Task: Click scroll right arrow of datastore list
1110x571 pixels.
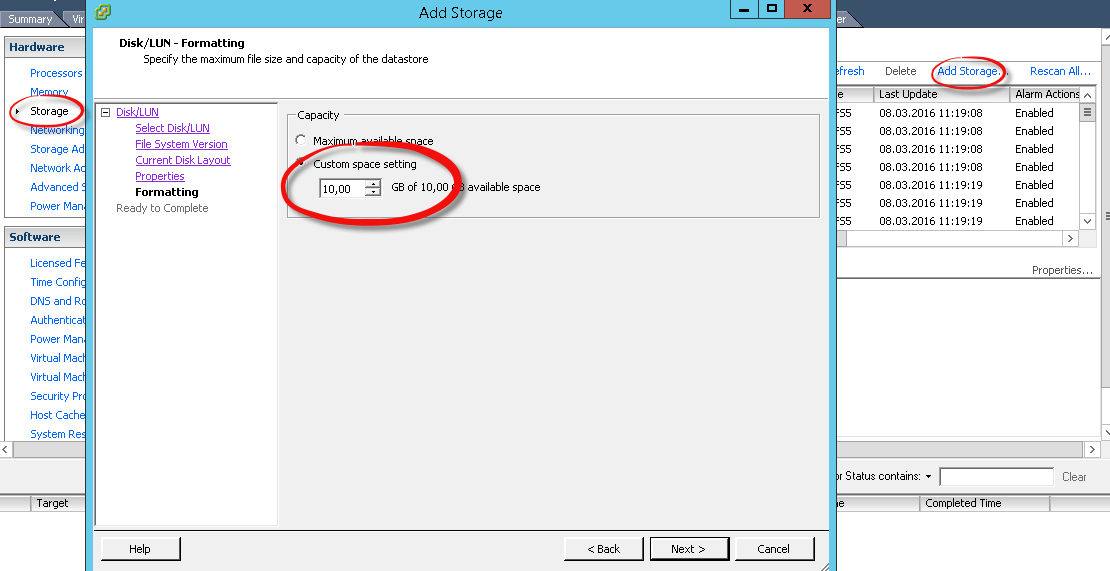Action: (1070, 238)
